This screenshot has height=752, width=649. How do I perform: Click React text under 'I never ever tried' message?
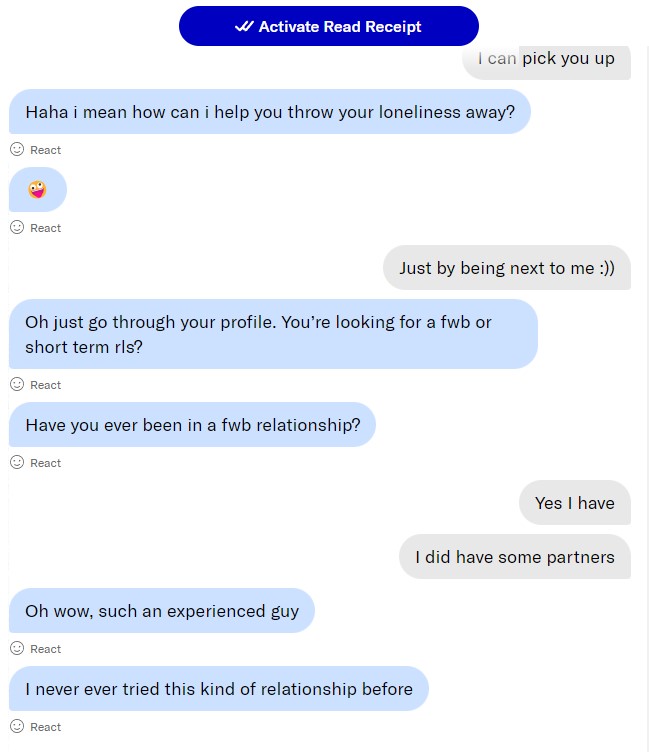(x=45, y=727)
